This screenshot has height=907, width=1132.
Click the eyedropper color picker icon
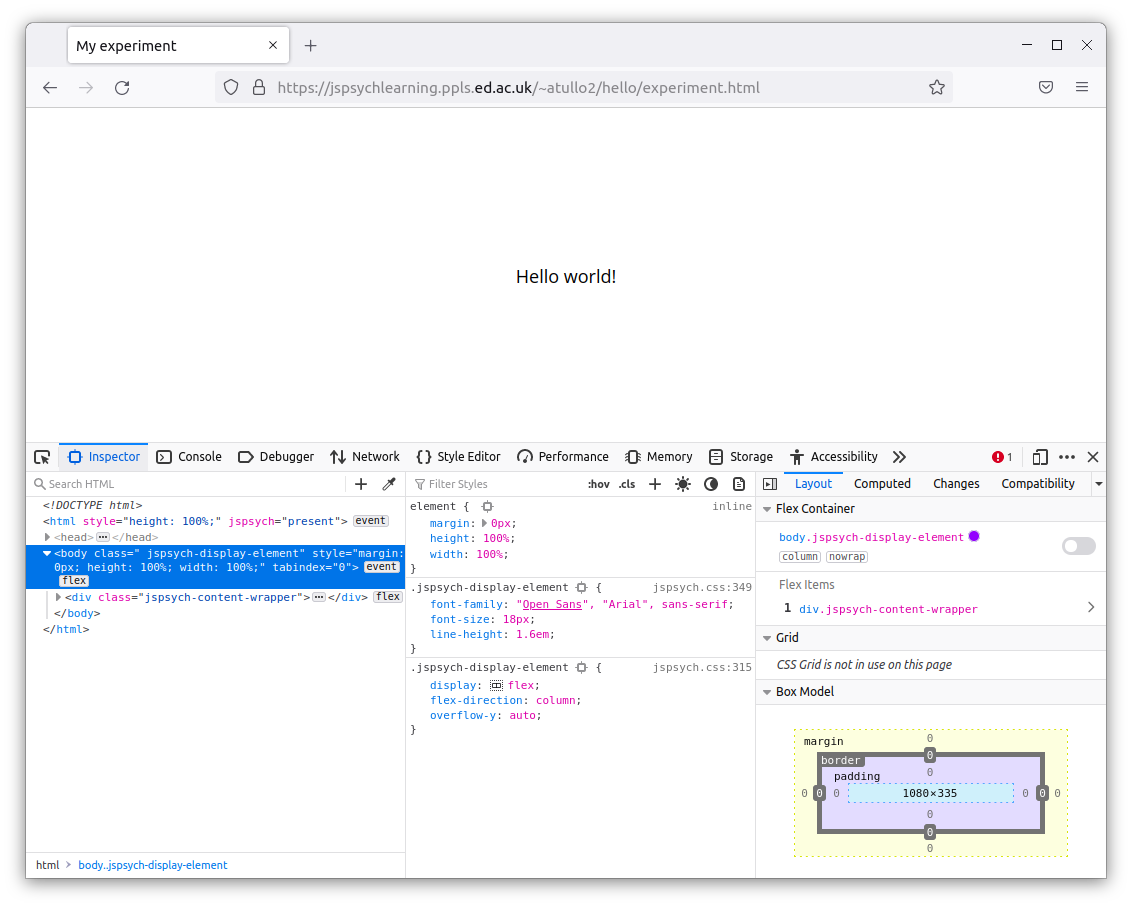tap(389, 484)
